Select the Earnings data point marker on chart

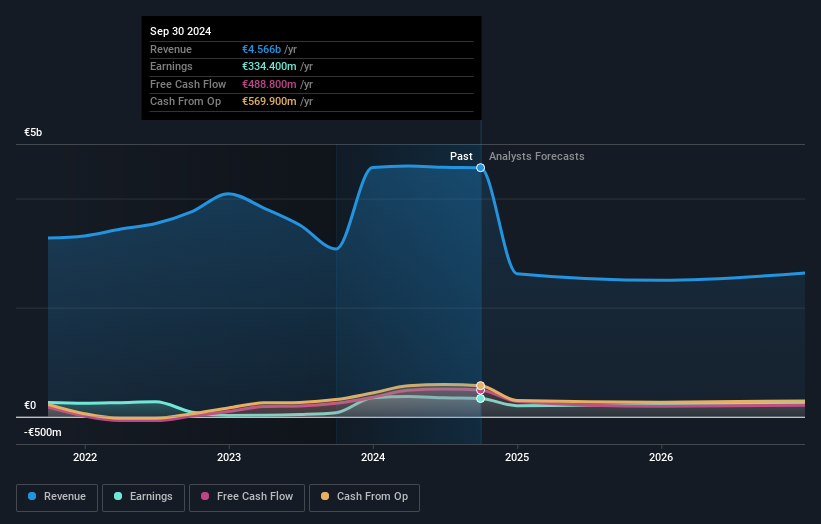coord(480,399)
